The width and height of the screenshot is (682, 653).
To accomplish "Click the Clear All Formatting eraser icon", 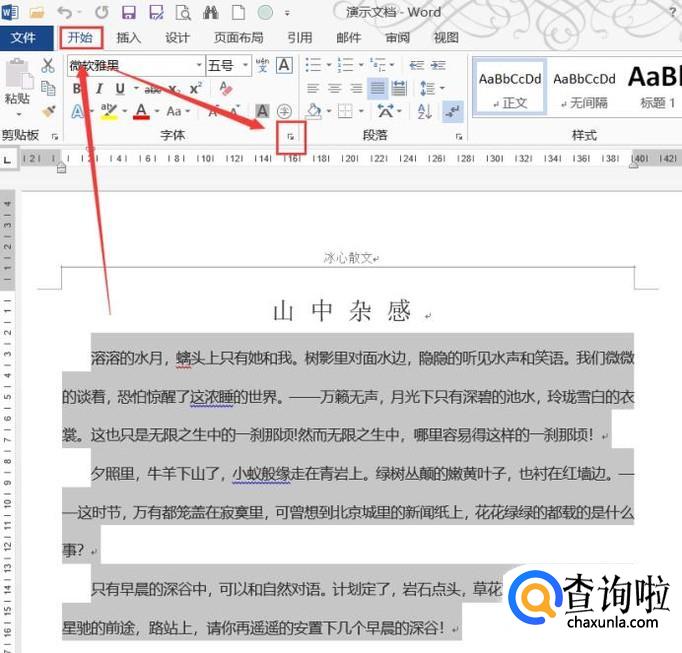I will [225, 89].
